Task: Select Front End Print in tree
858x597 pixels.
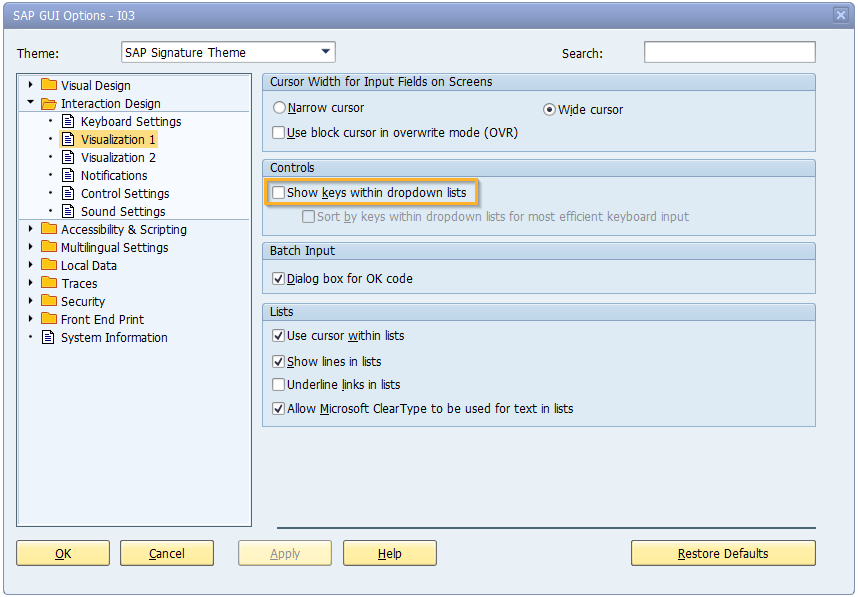Action: (102, 319)
